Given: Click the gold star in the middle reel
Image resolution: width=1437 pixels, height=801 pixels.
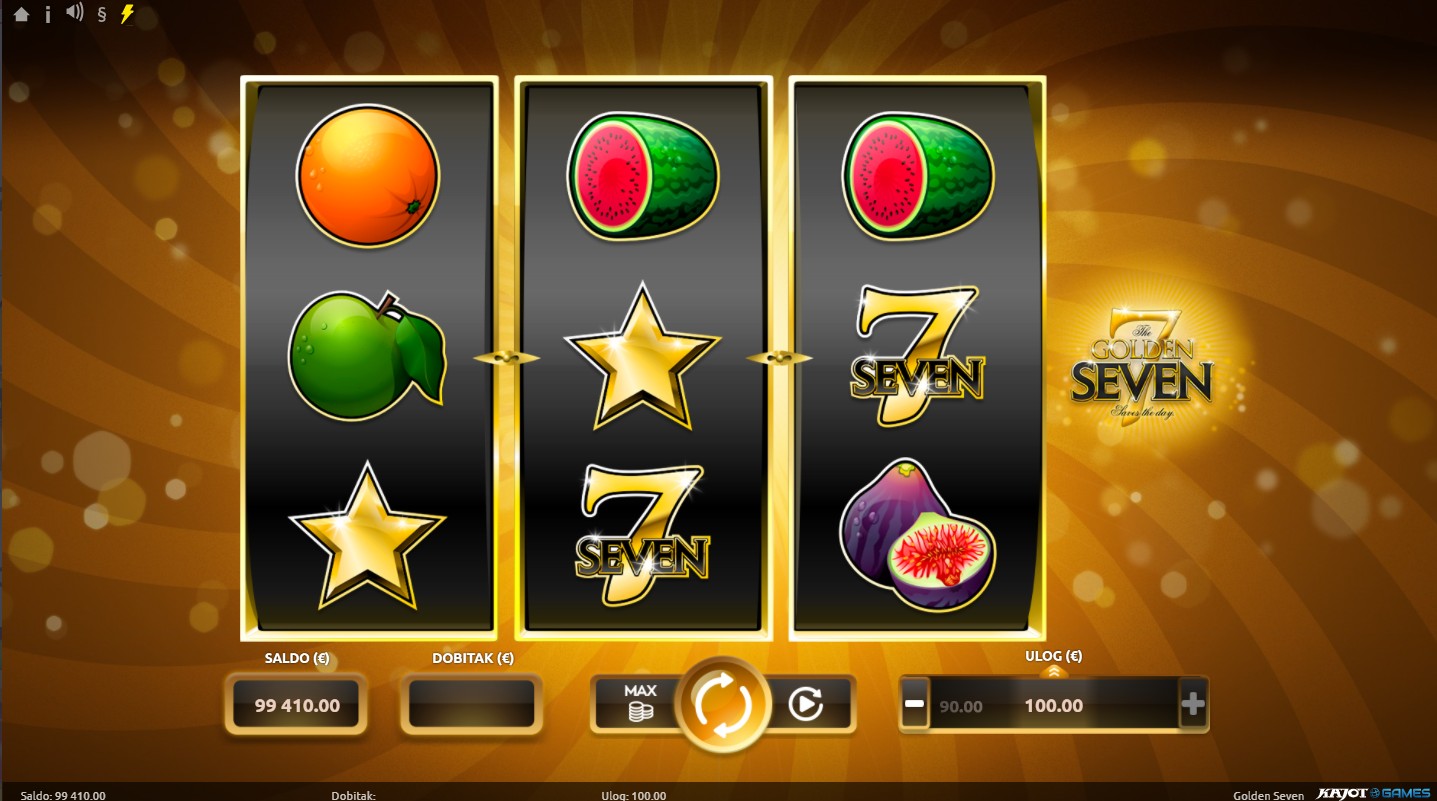Looking at the screenshot, I should (x=642, y=357).
